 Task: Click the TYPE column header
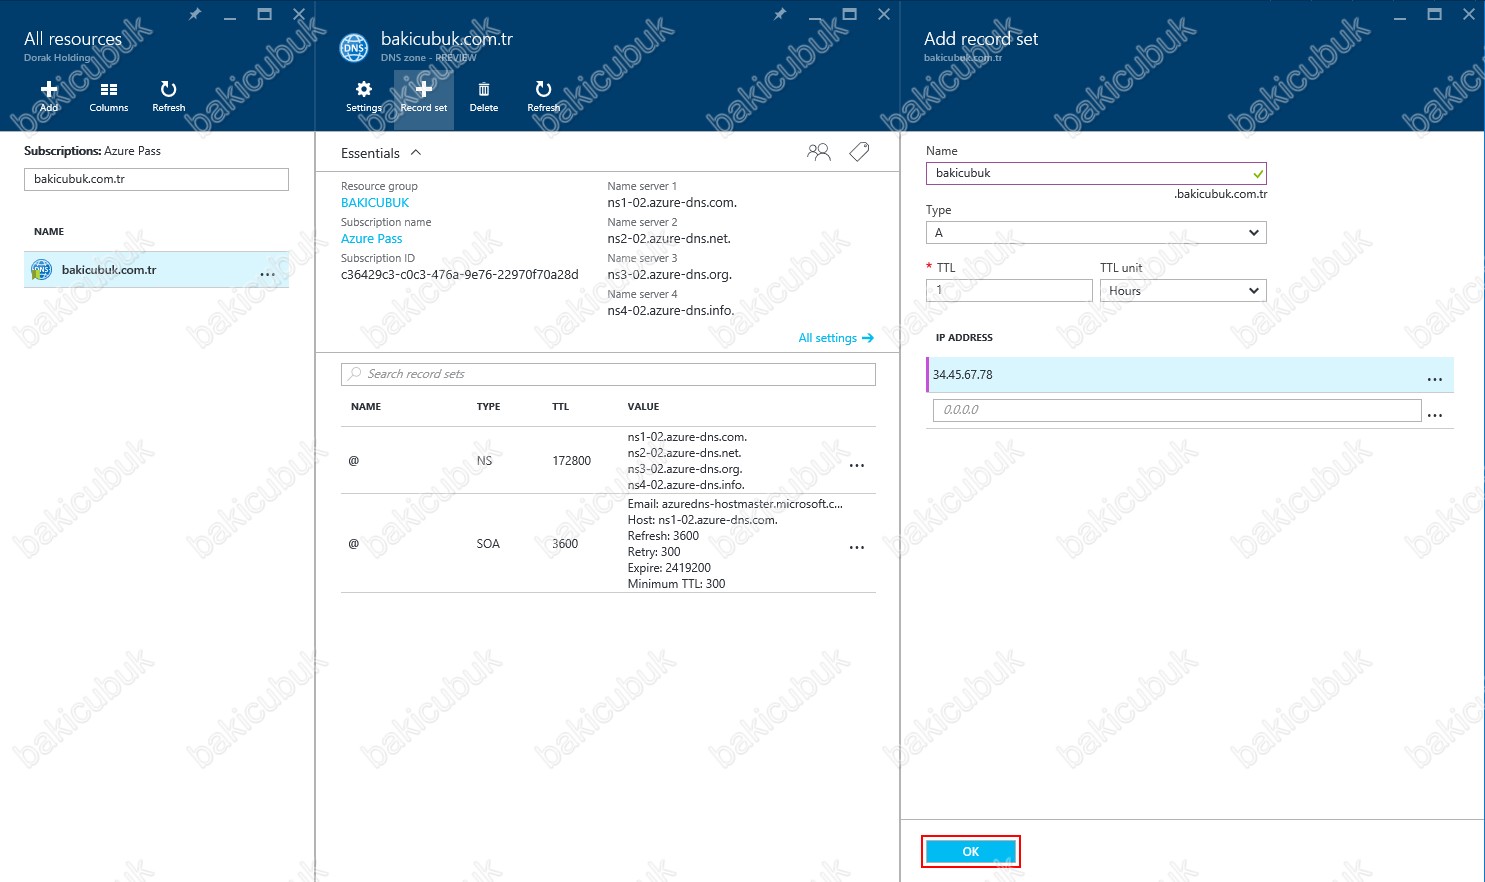click(x=488, y=407)
